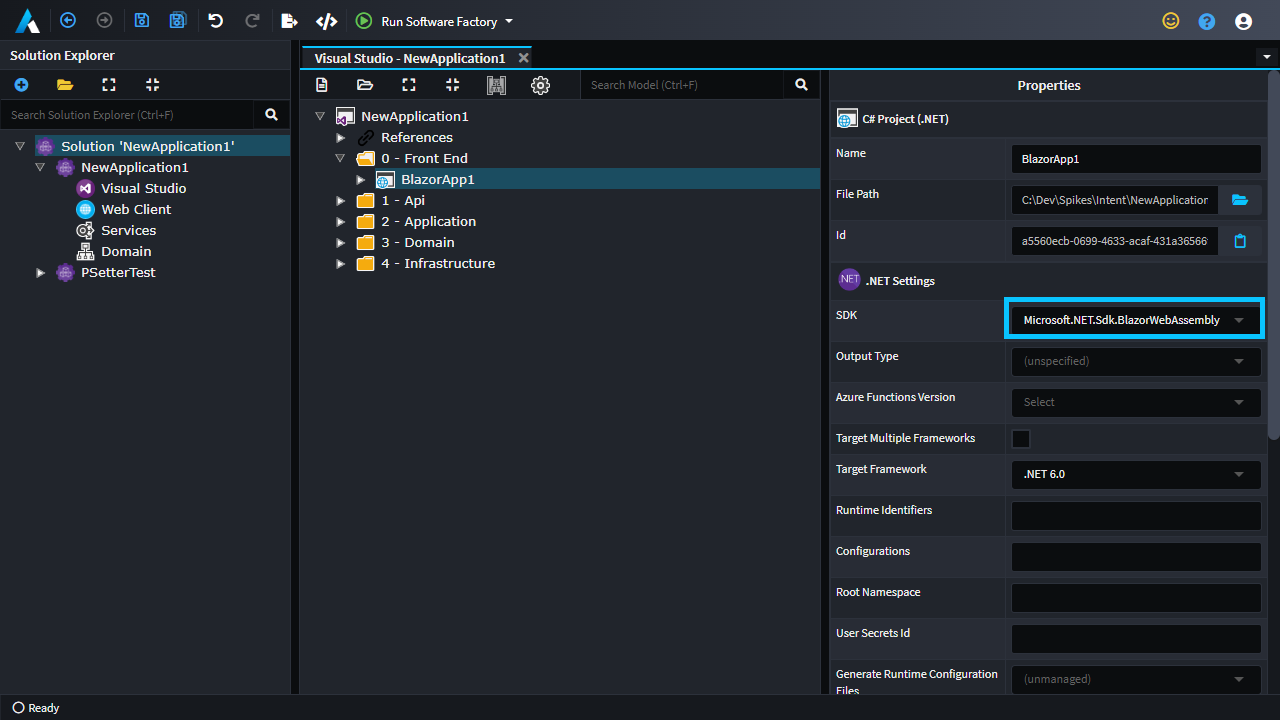Expand all nodes in the designer tree

coord(409,85)
